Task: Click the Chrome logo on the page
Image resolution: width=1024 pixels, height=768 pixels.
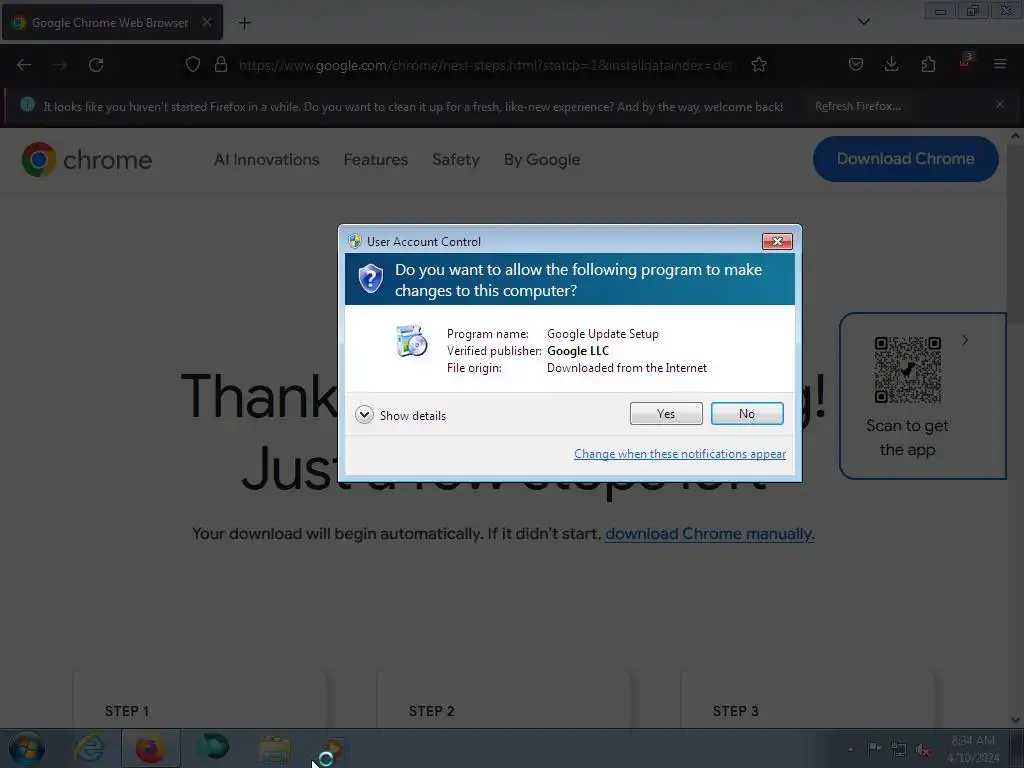Action: tap(86, 160)
